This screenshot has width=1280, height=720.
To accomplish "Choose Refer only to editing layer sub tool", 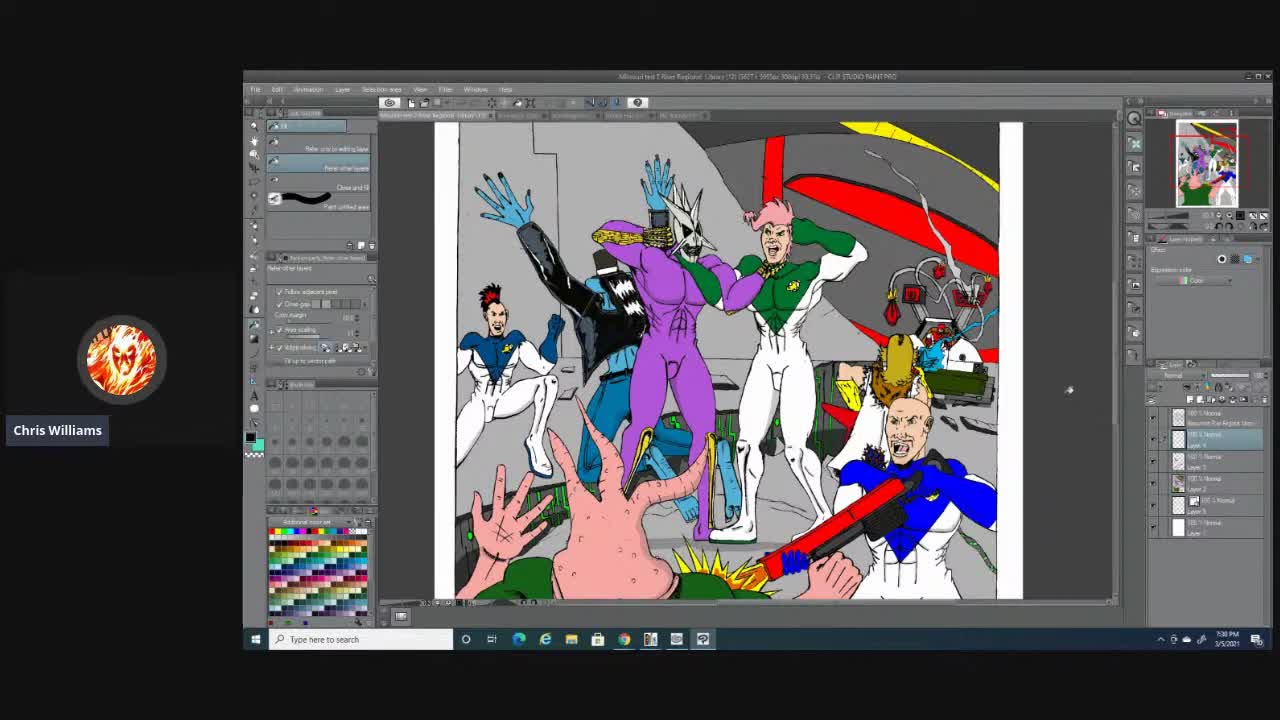I will coord(318,145).
